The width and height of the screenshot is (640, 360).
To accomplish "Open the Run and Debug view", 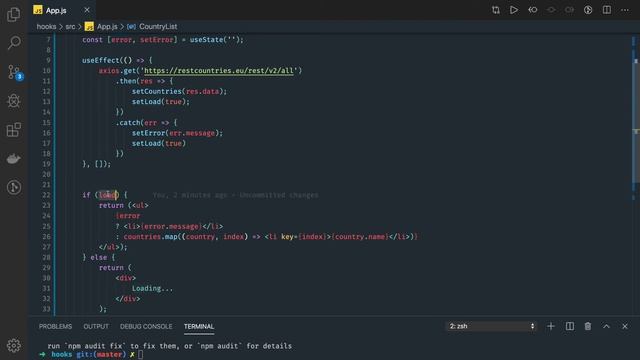I will pos(13,100).
